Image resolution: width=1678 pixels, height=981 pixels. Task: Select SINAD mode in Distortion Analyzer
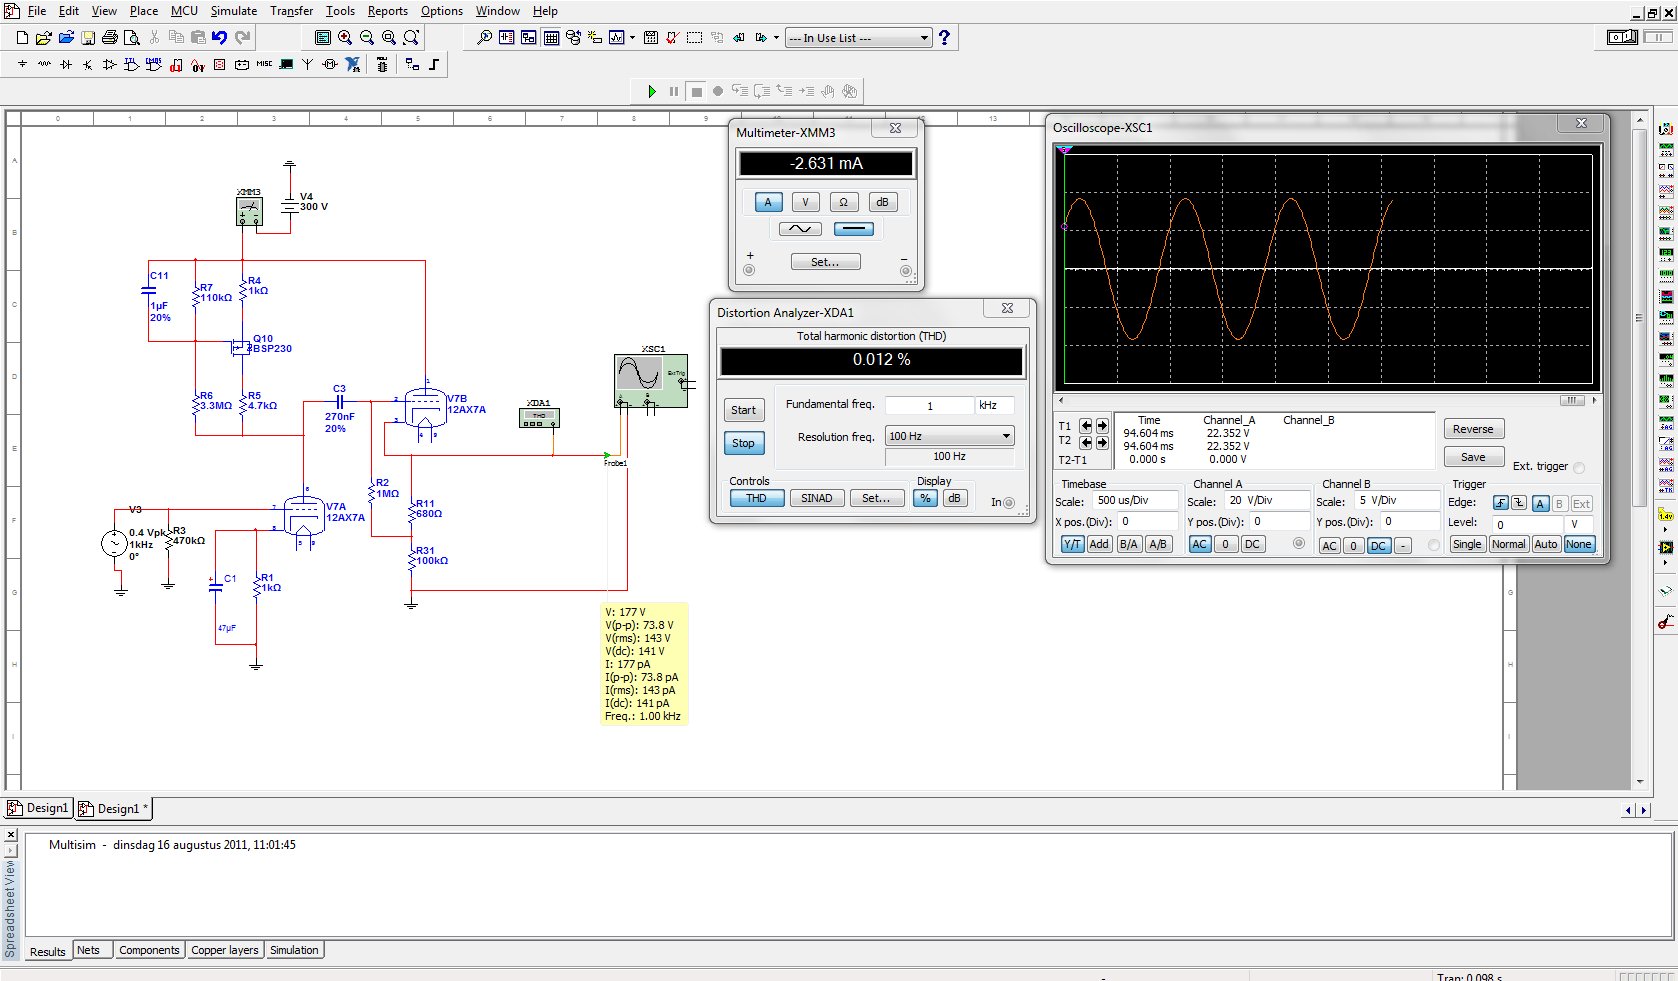click(817, 498)
